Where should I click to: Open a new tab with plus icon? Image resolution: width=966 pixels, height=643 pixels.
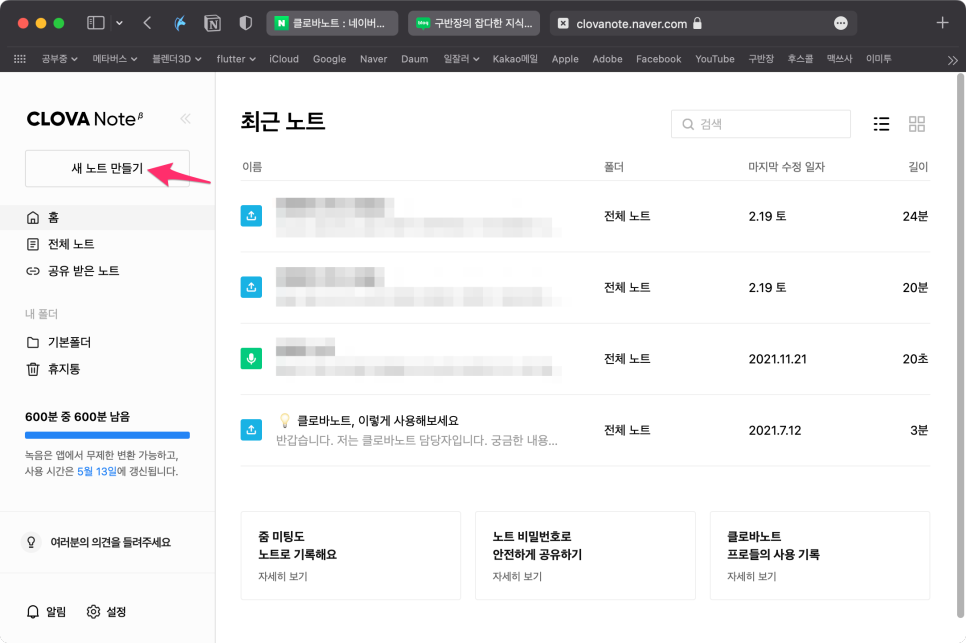(x=942, y=23)
